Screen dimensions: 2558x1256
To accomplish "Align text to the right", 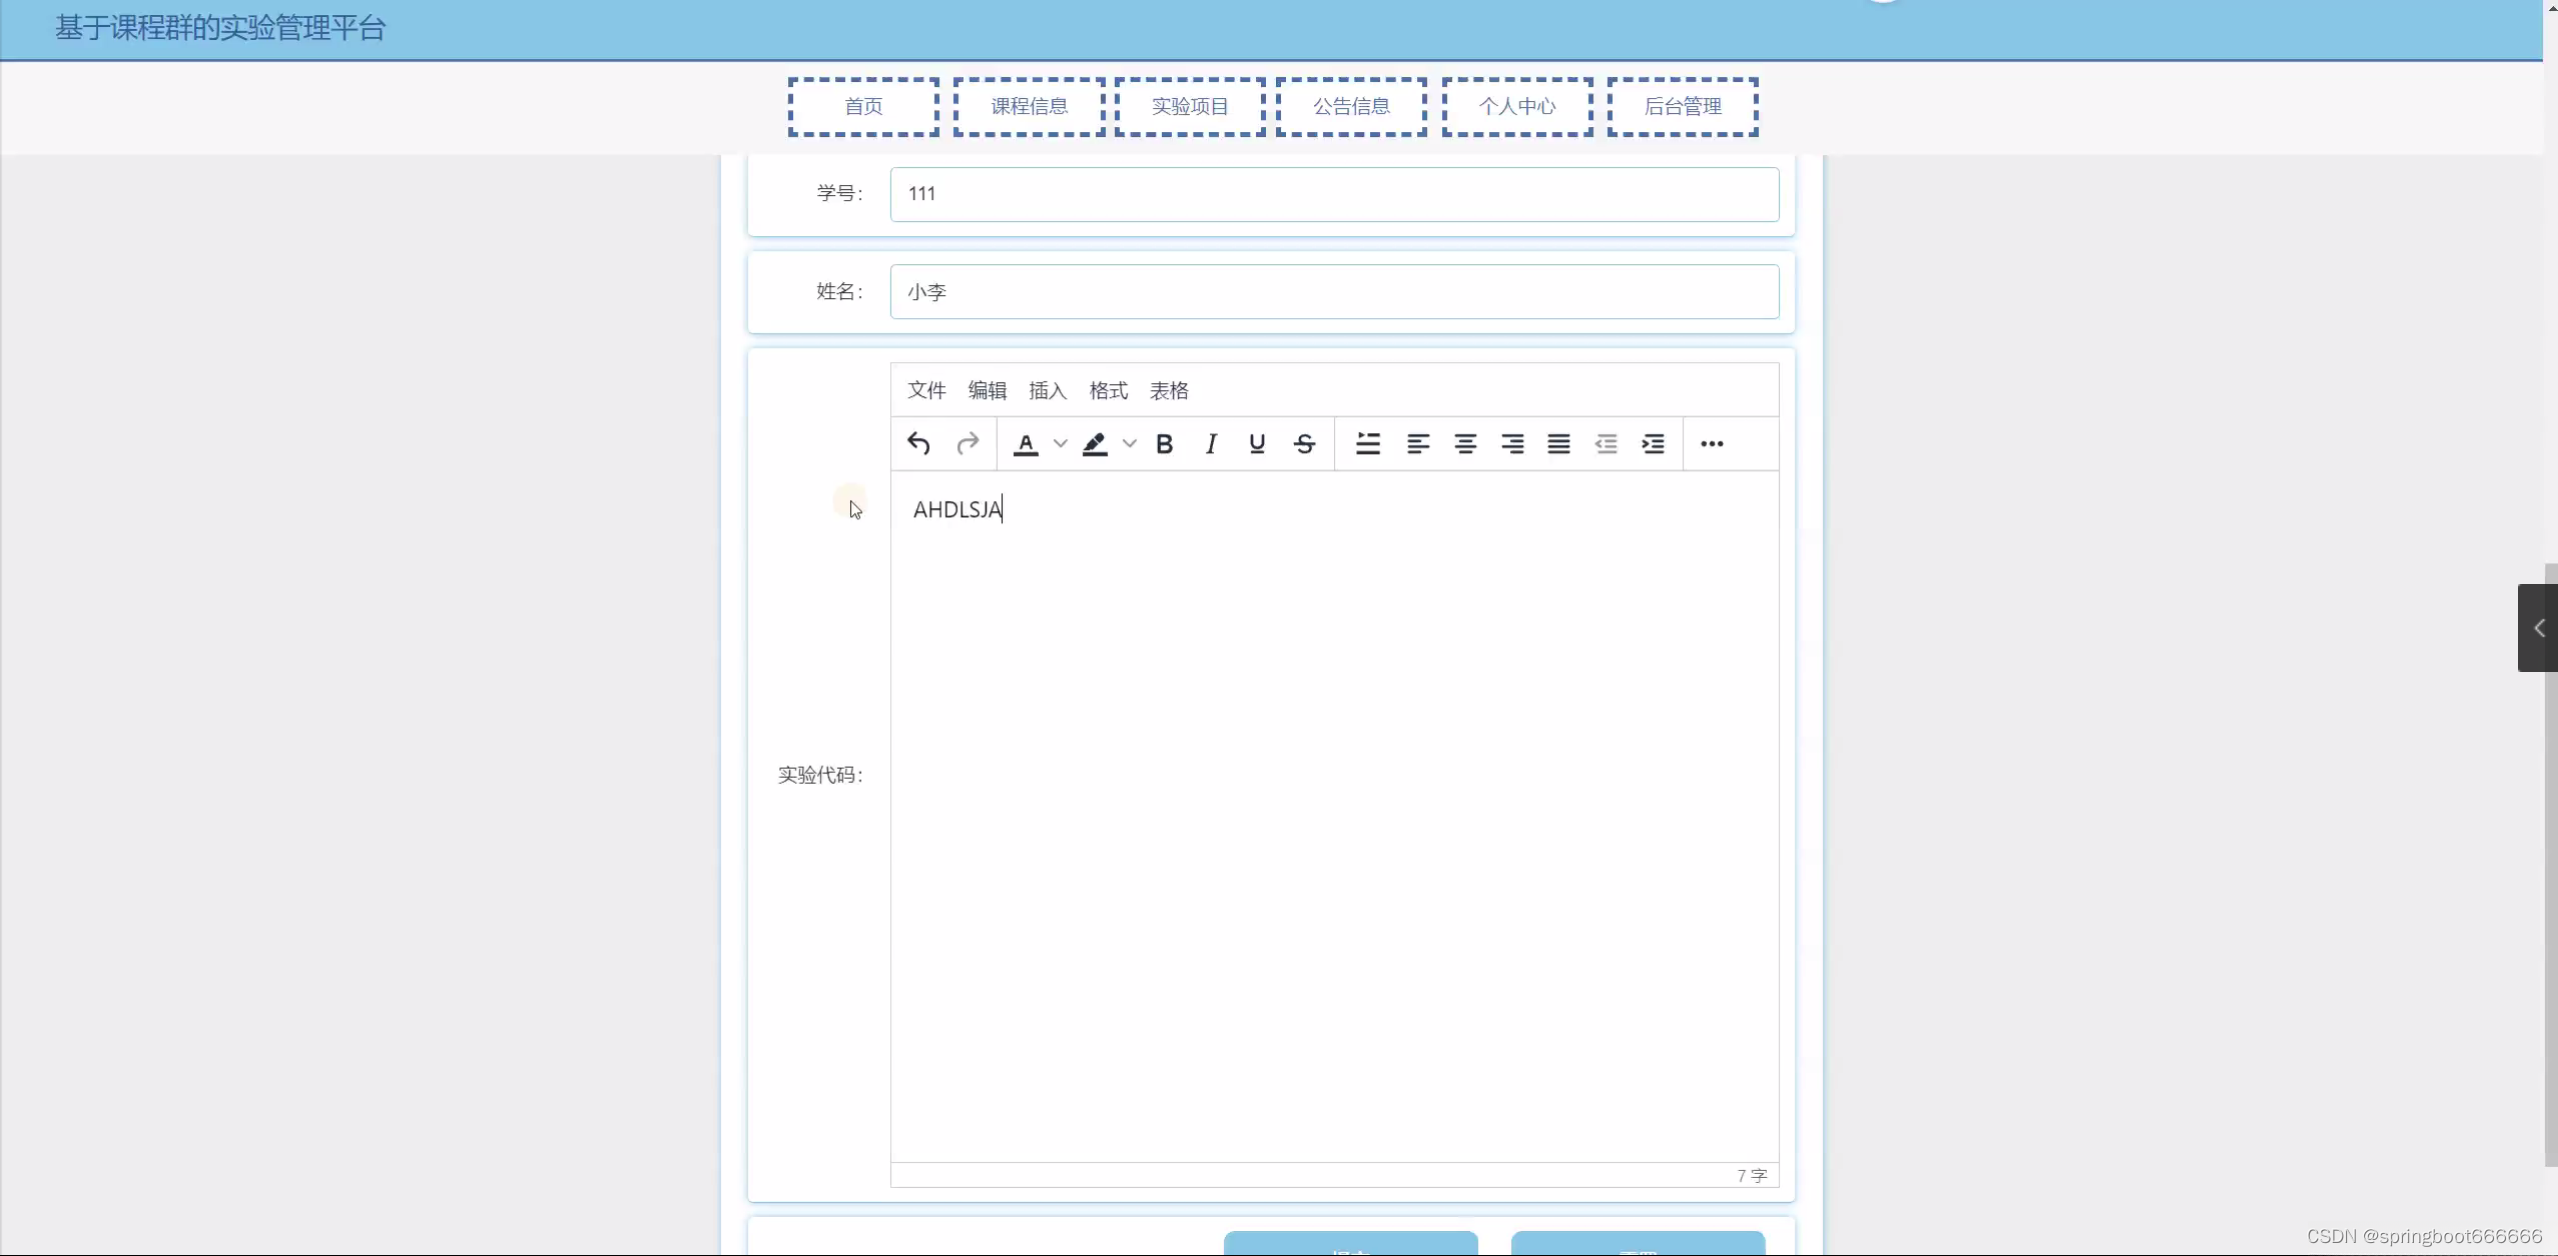I will 1512,443.
